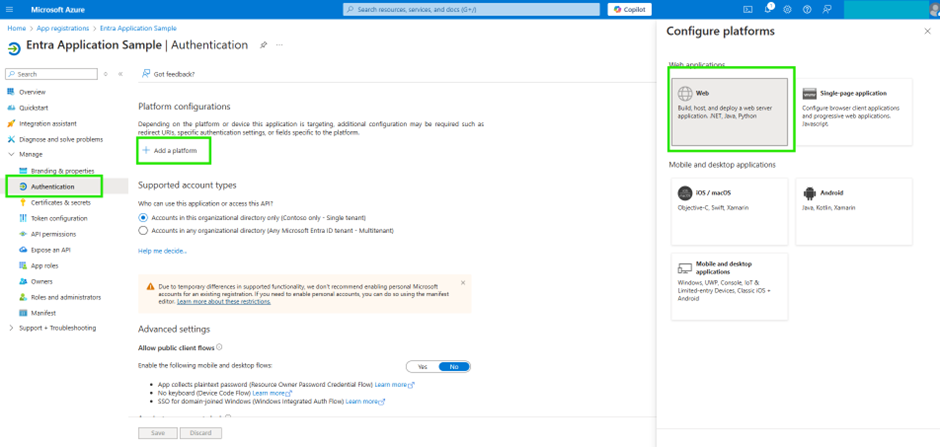Go to App registrations breadcrumb
940x447 pixels.
click(62, 28)
